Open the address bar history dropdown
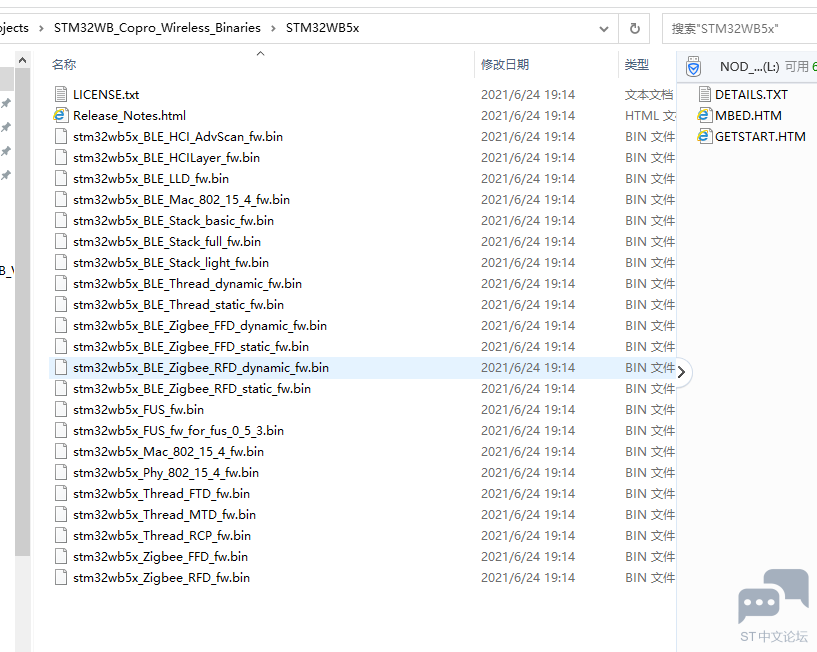The width and height of the screenshot is (817, 652). pyautogui.click(x=604, y=29)
